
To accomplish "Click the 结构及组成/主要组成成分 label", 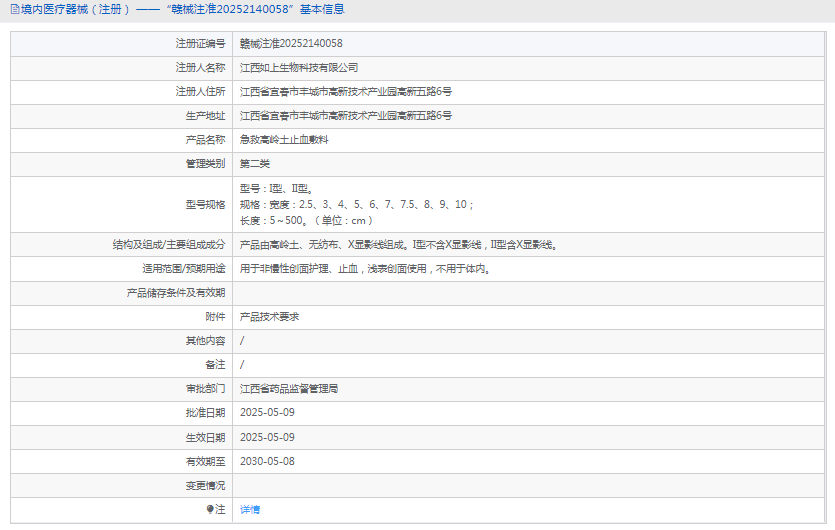I will 169,245.
